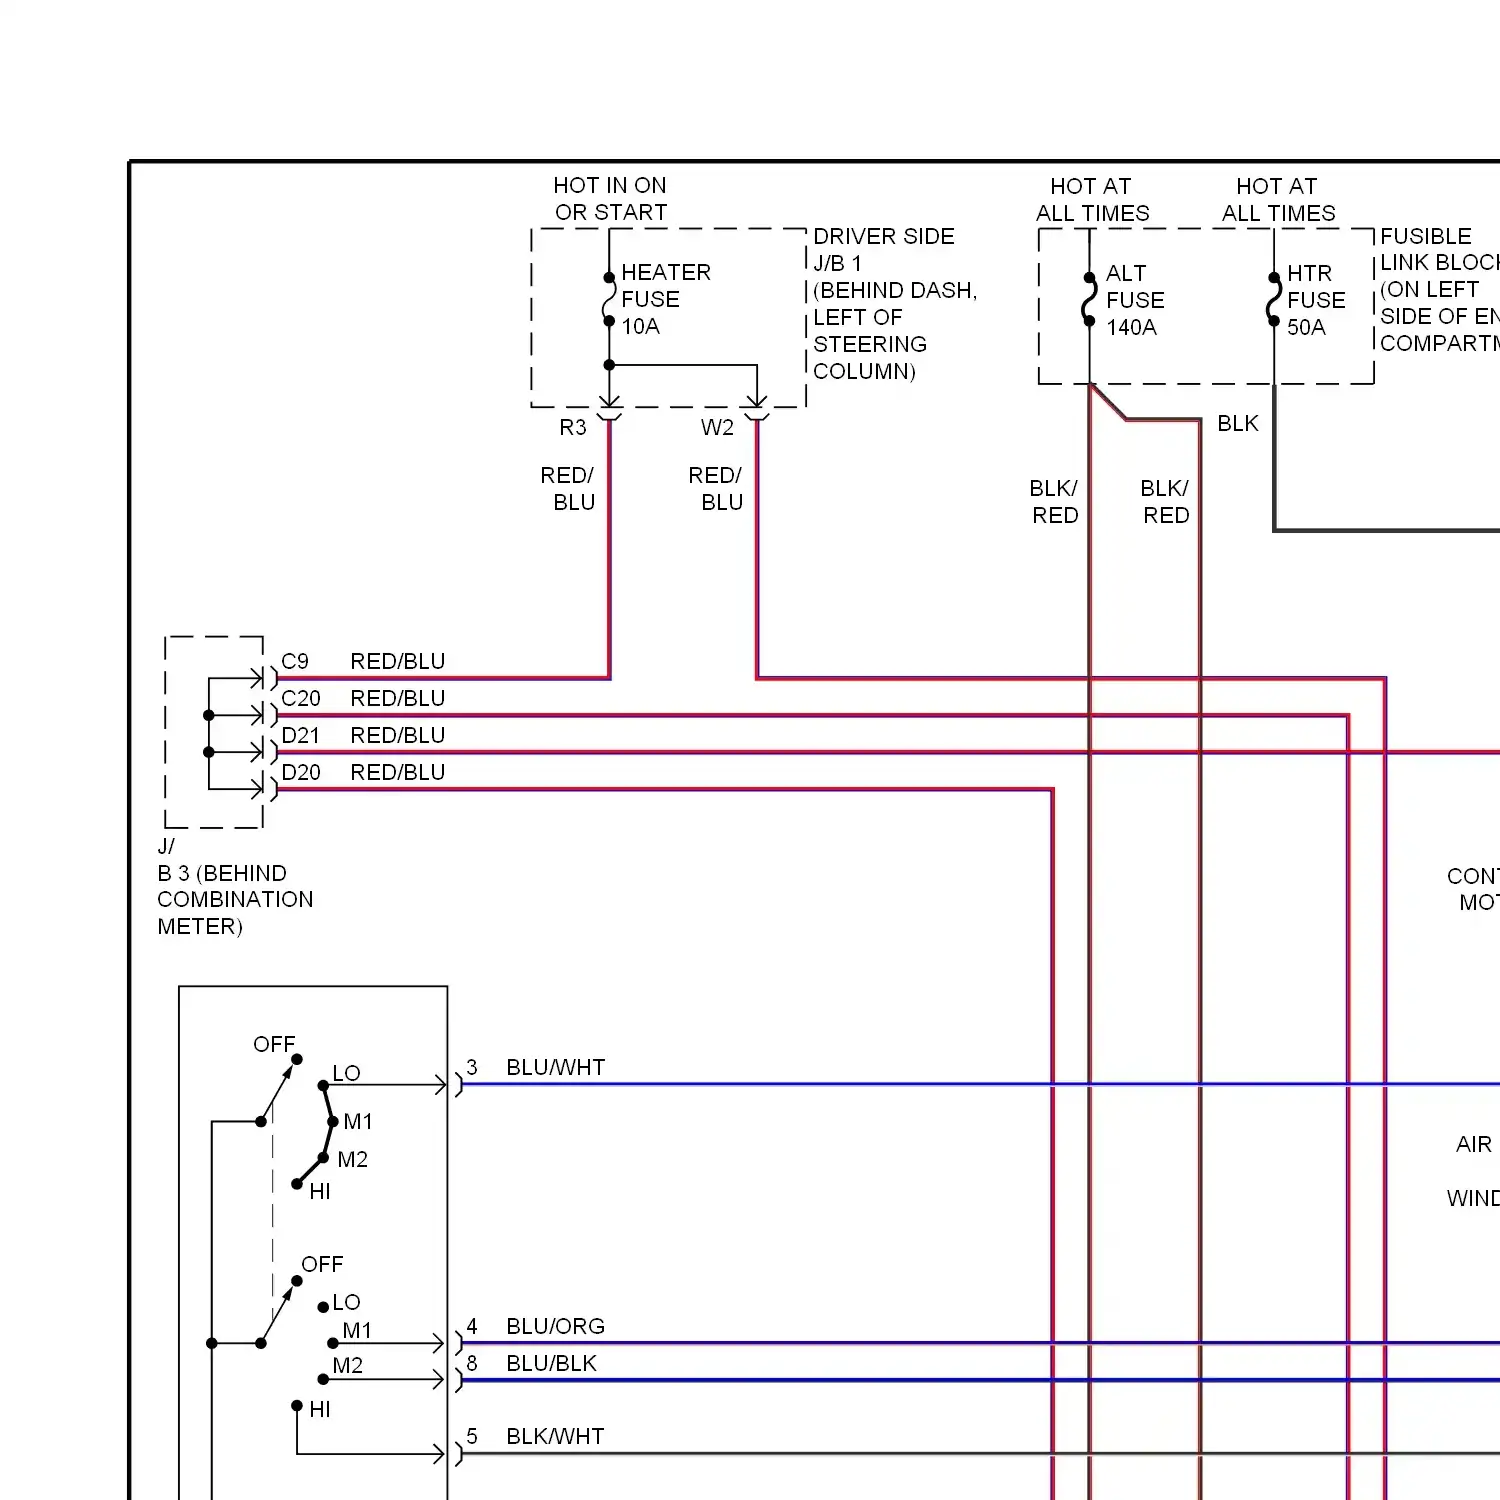This screenshot has width=1500, height=1500.
Task: Click "HOT AT ALL TIMES" above HTR fuse
Action: click(x=1278, y=200)
